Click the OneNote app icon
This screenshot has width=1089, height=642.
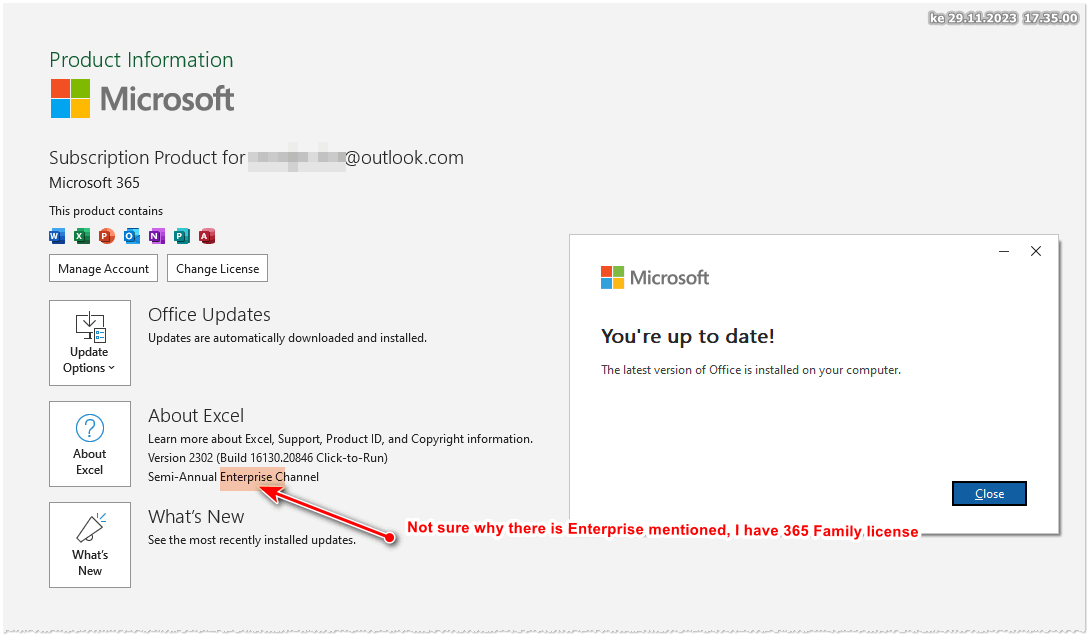pyautogui.click(x=157, y=236)
